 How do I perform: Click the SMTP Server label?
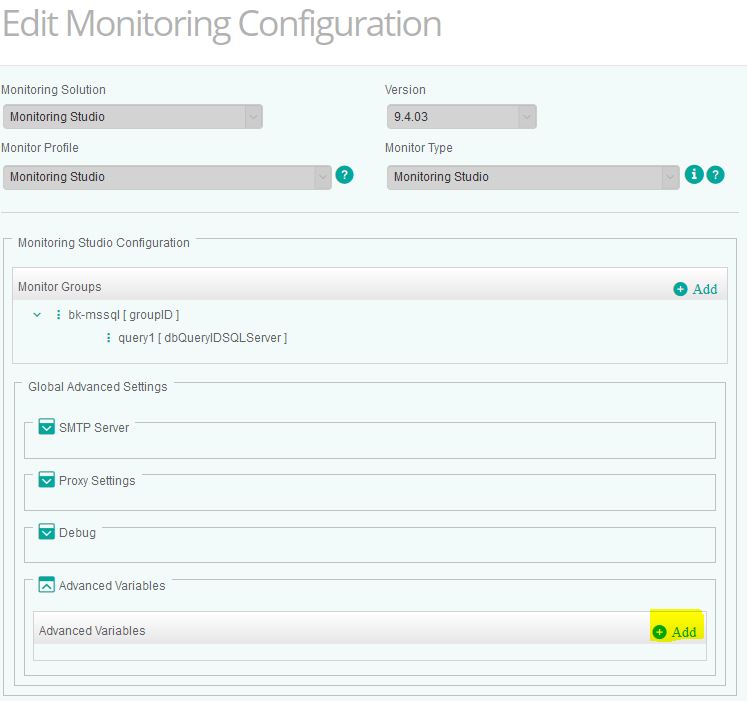[94, 427]
